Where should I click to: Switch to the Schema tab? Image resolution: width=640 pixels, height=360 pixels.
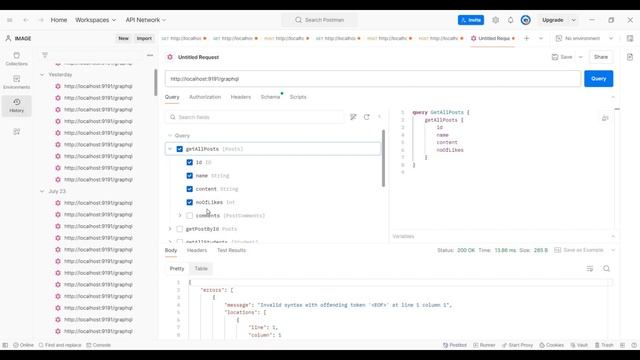(x=270, y=97)
